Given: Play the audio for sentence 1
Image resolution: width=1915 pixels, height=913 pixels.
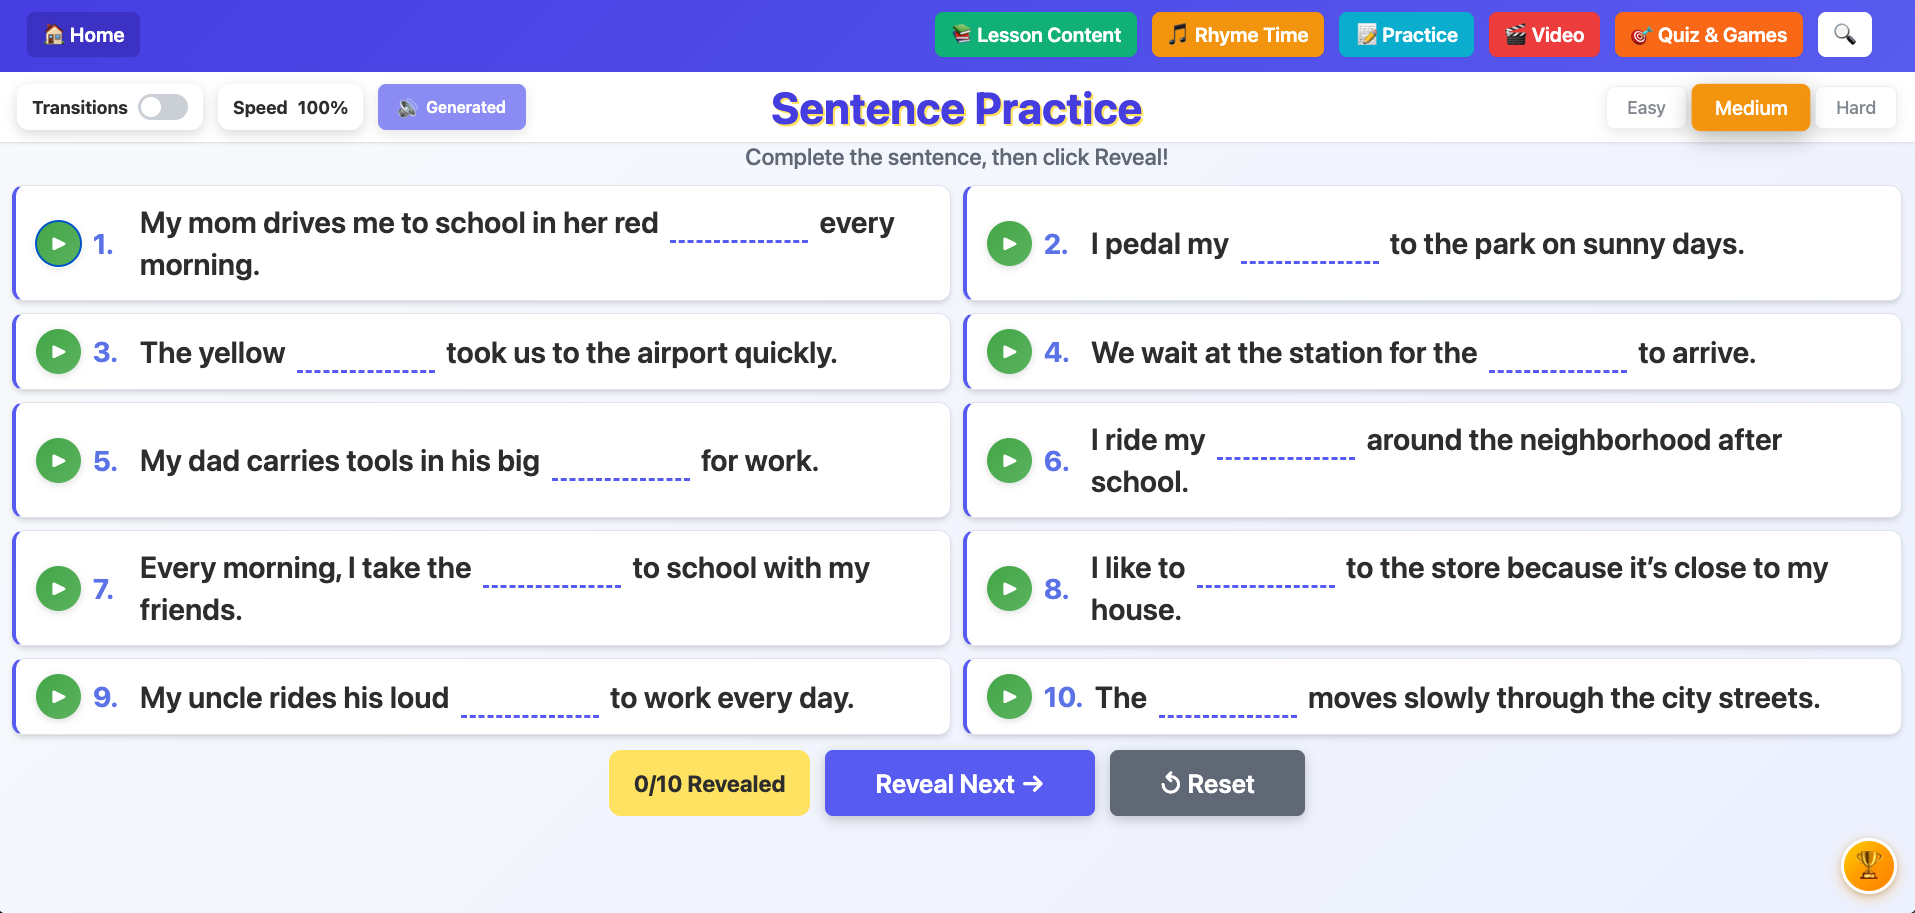Looking at the screenshot, I should [x=58, y=243].
